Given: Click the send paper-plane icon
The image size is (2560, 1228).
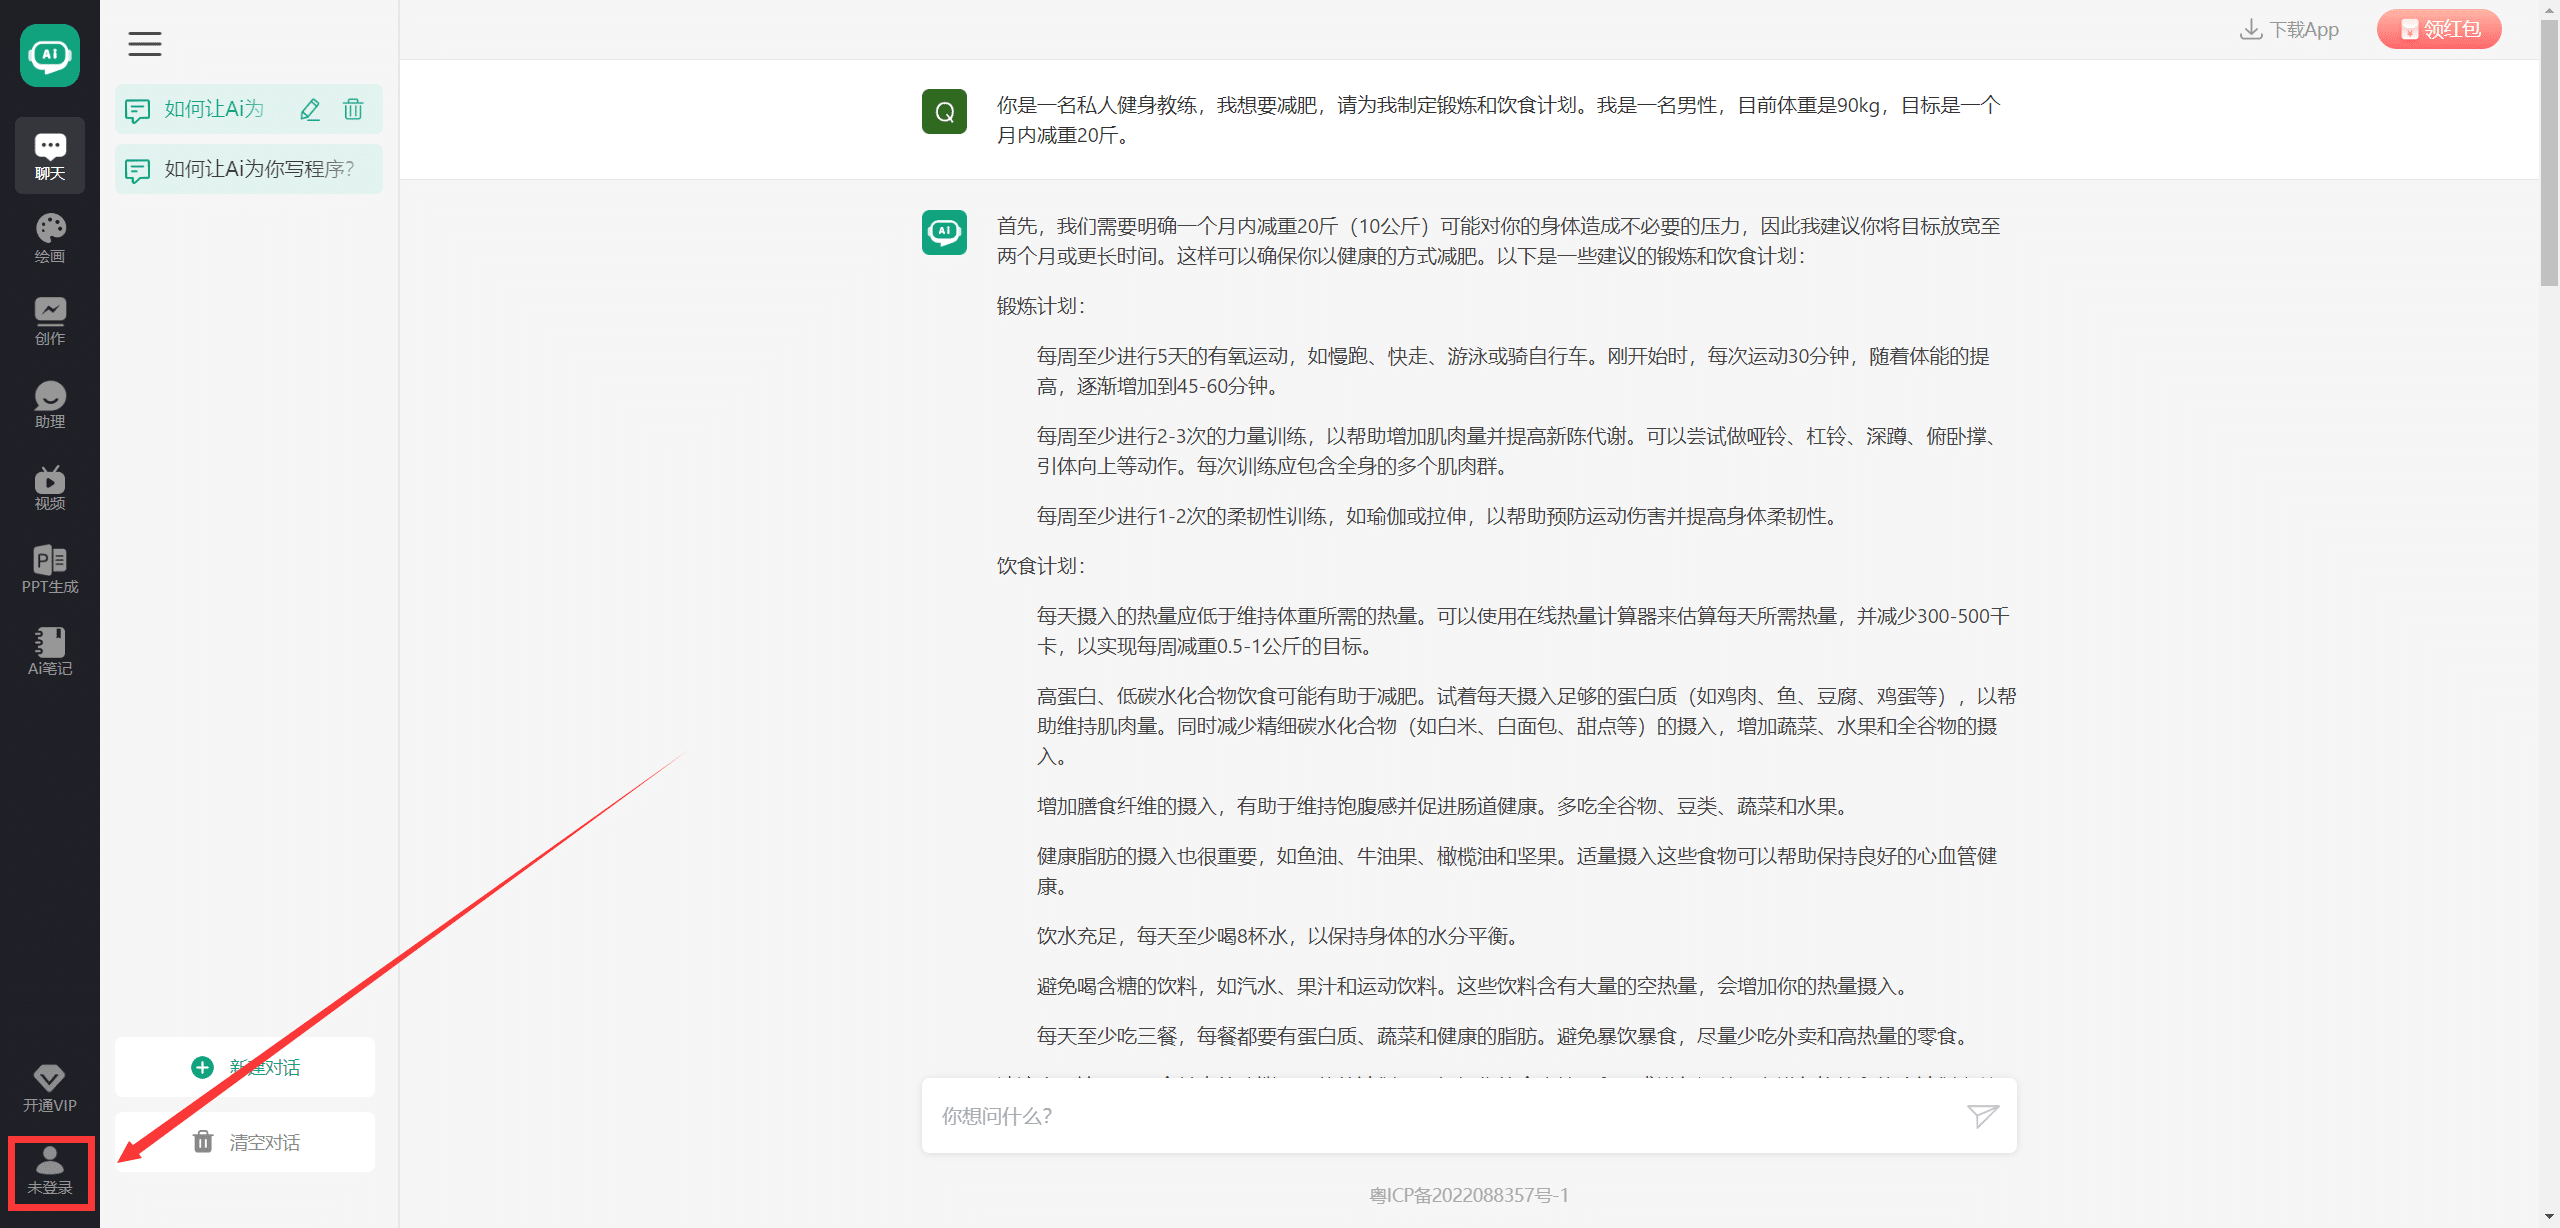Looking at the screenshot, I should (x=1982, y=1115).
